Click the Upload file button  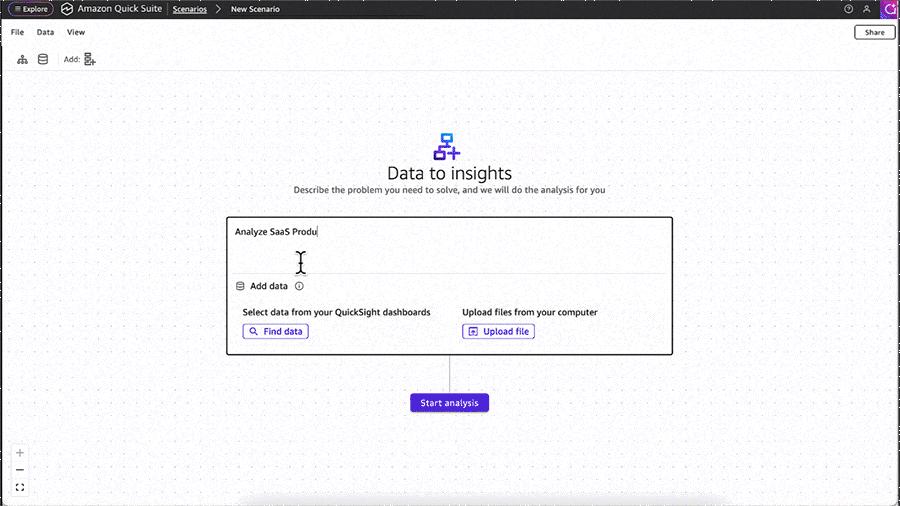click(498, 332)
